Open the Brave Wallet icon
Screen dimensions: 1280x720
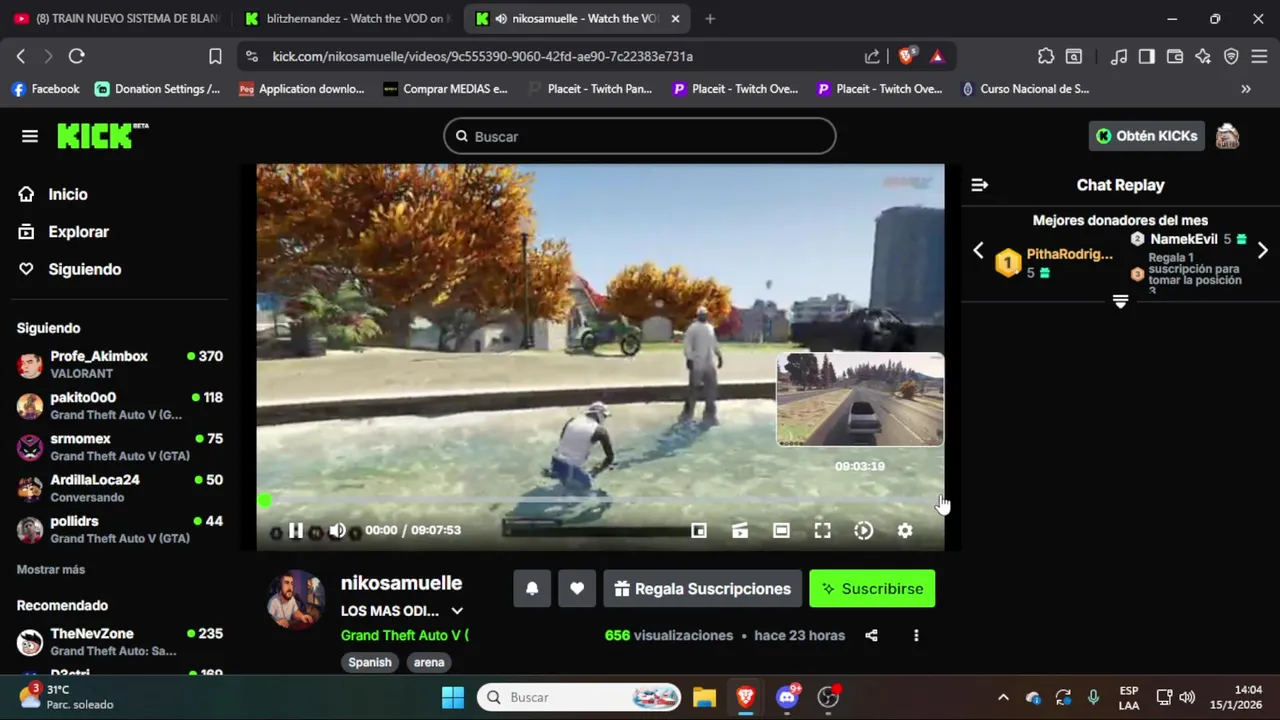pyautogui.click(x=1175, y=57)
